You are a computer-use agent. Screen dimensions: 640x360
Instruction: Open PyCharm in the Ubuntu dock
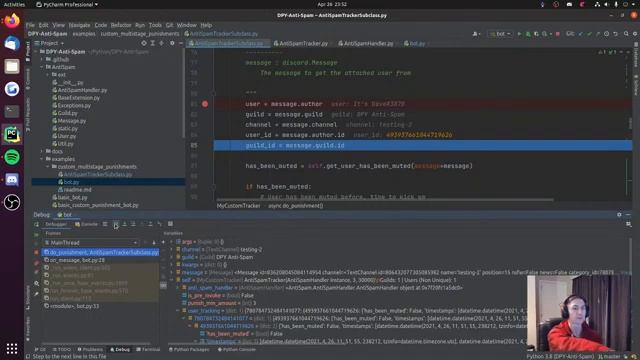(12, 134)
